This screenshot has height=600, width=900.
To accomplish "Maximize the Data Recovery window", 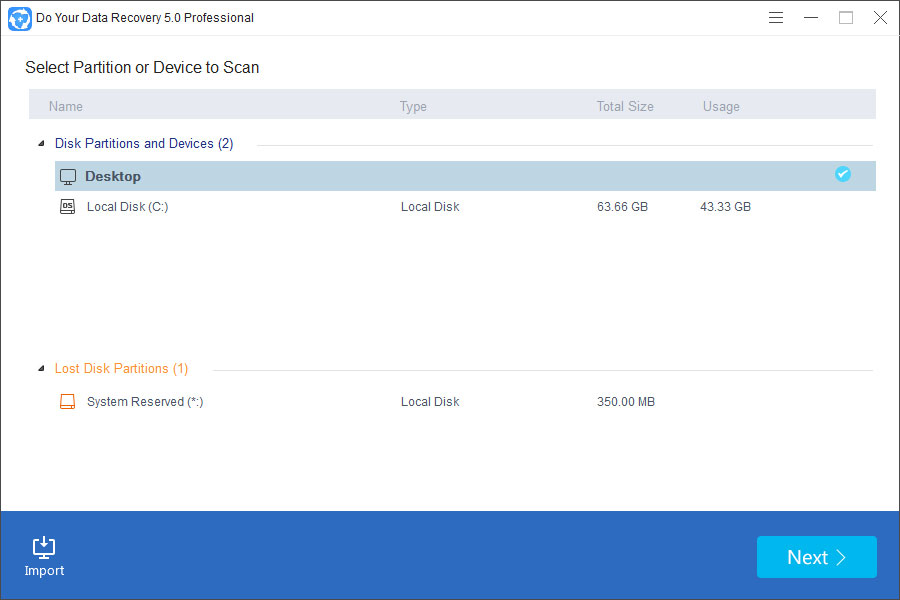I will point(845,18).
